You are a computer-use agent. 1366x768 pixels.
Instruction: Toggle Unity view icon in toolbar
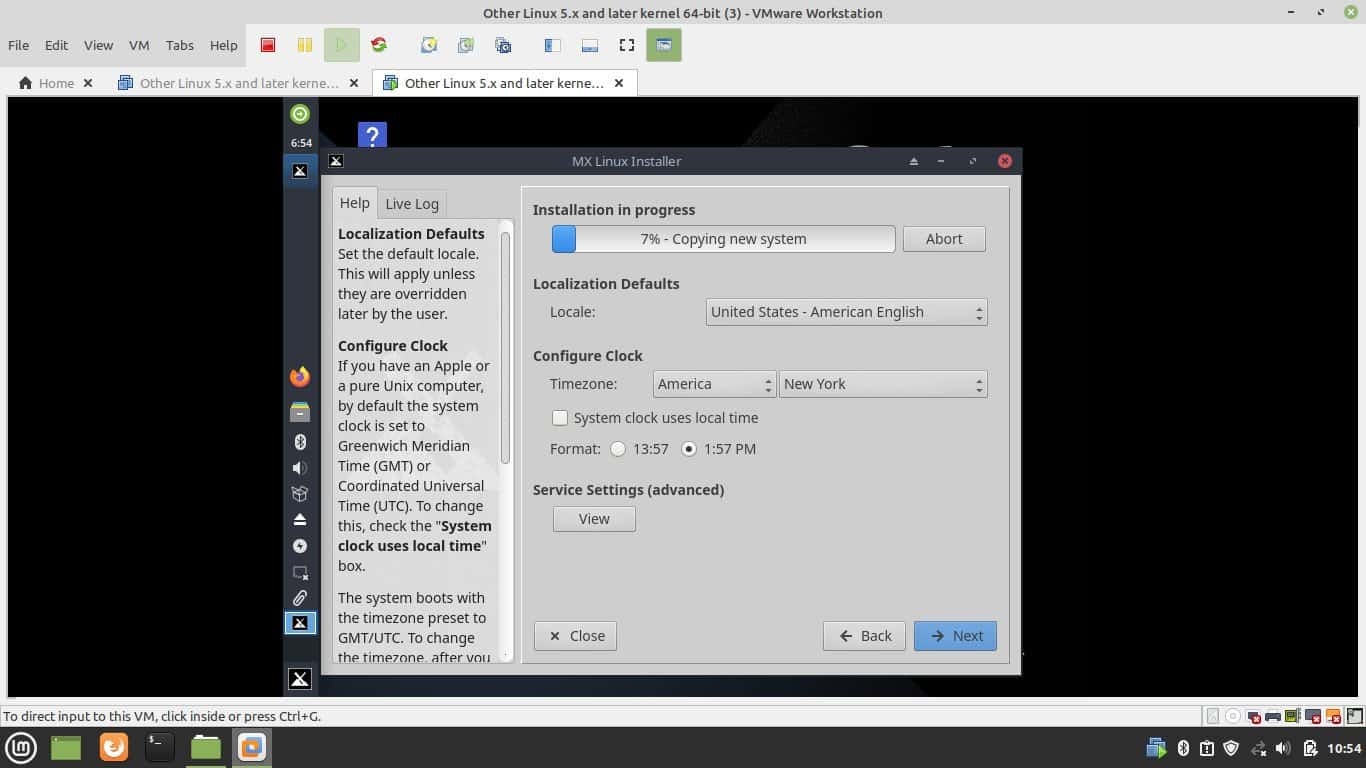click(664, 45)
